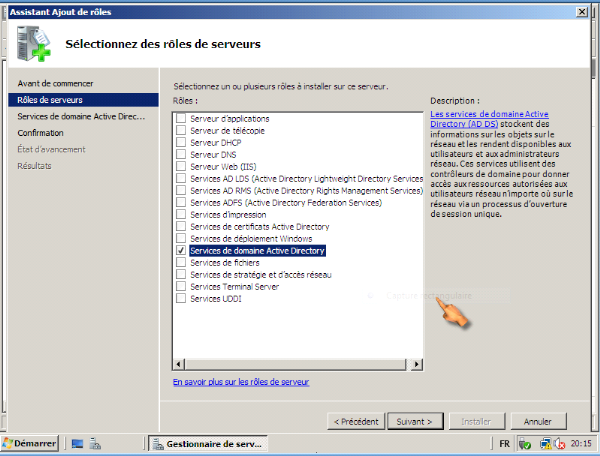Click the roles list right scroll arrow
The image size is (600, 456).
417,364
